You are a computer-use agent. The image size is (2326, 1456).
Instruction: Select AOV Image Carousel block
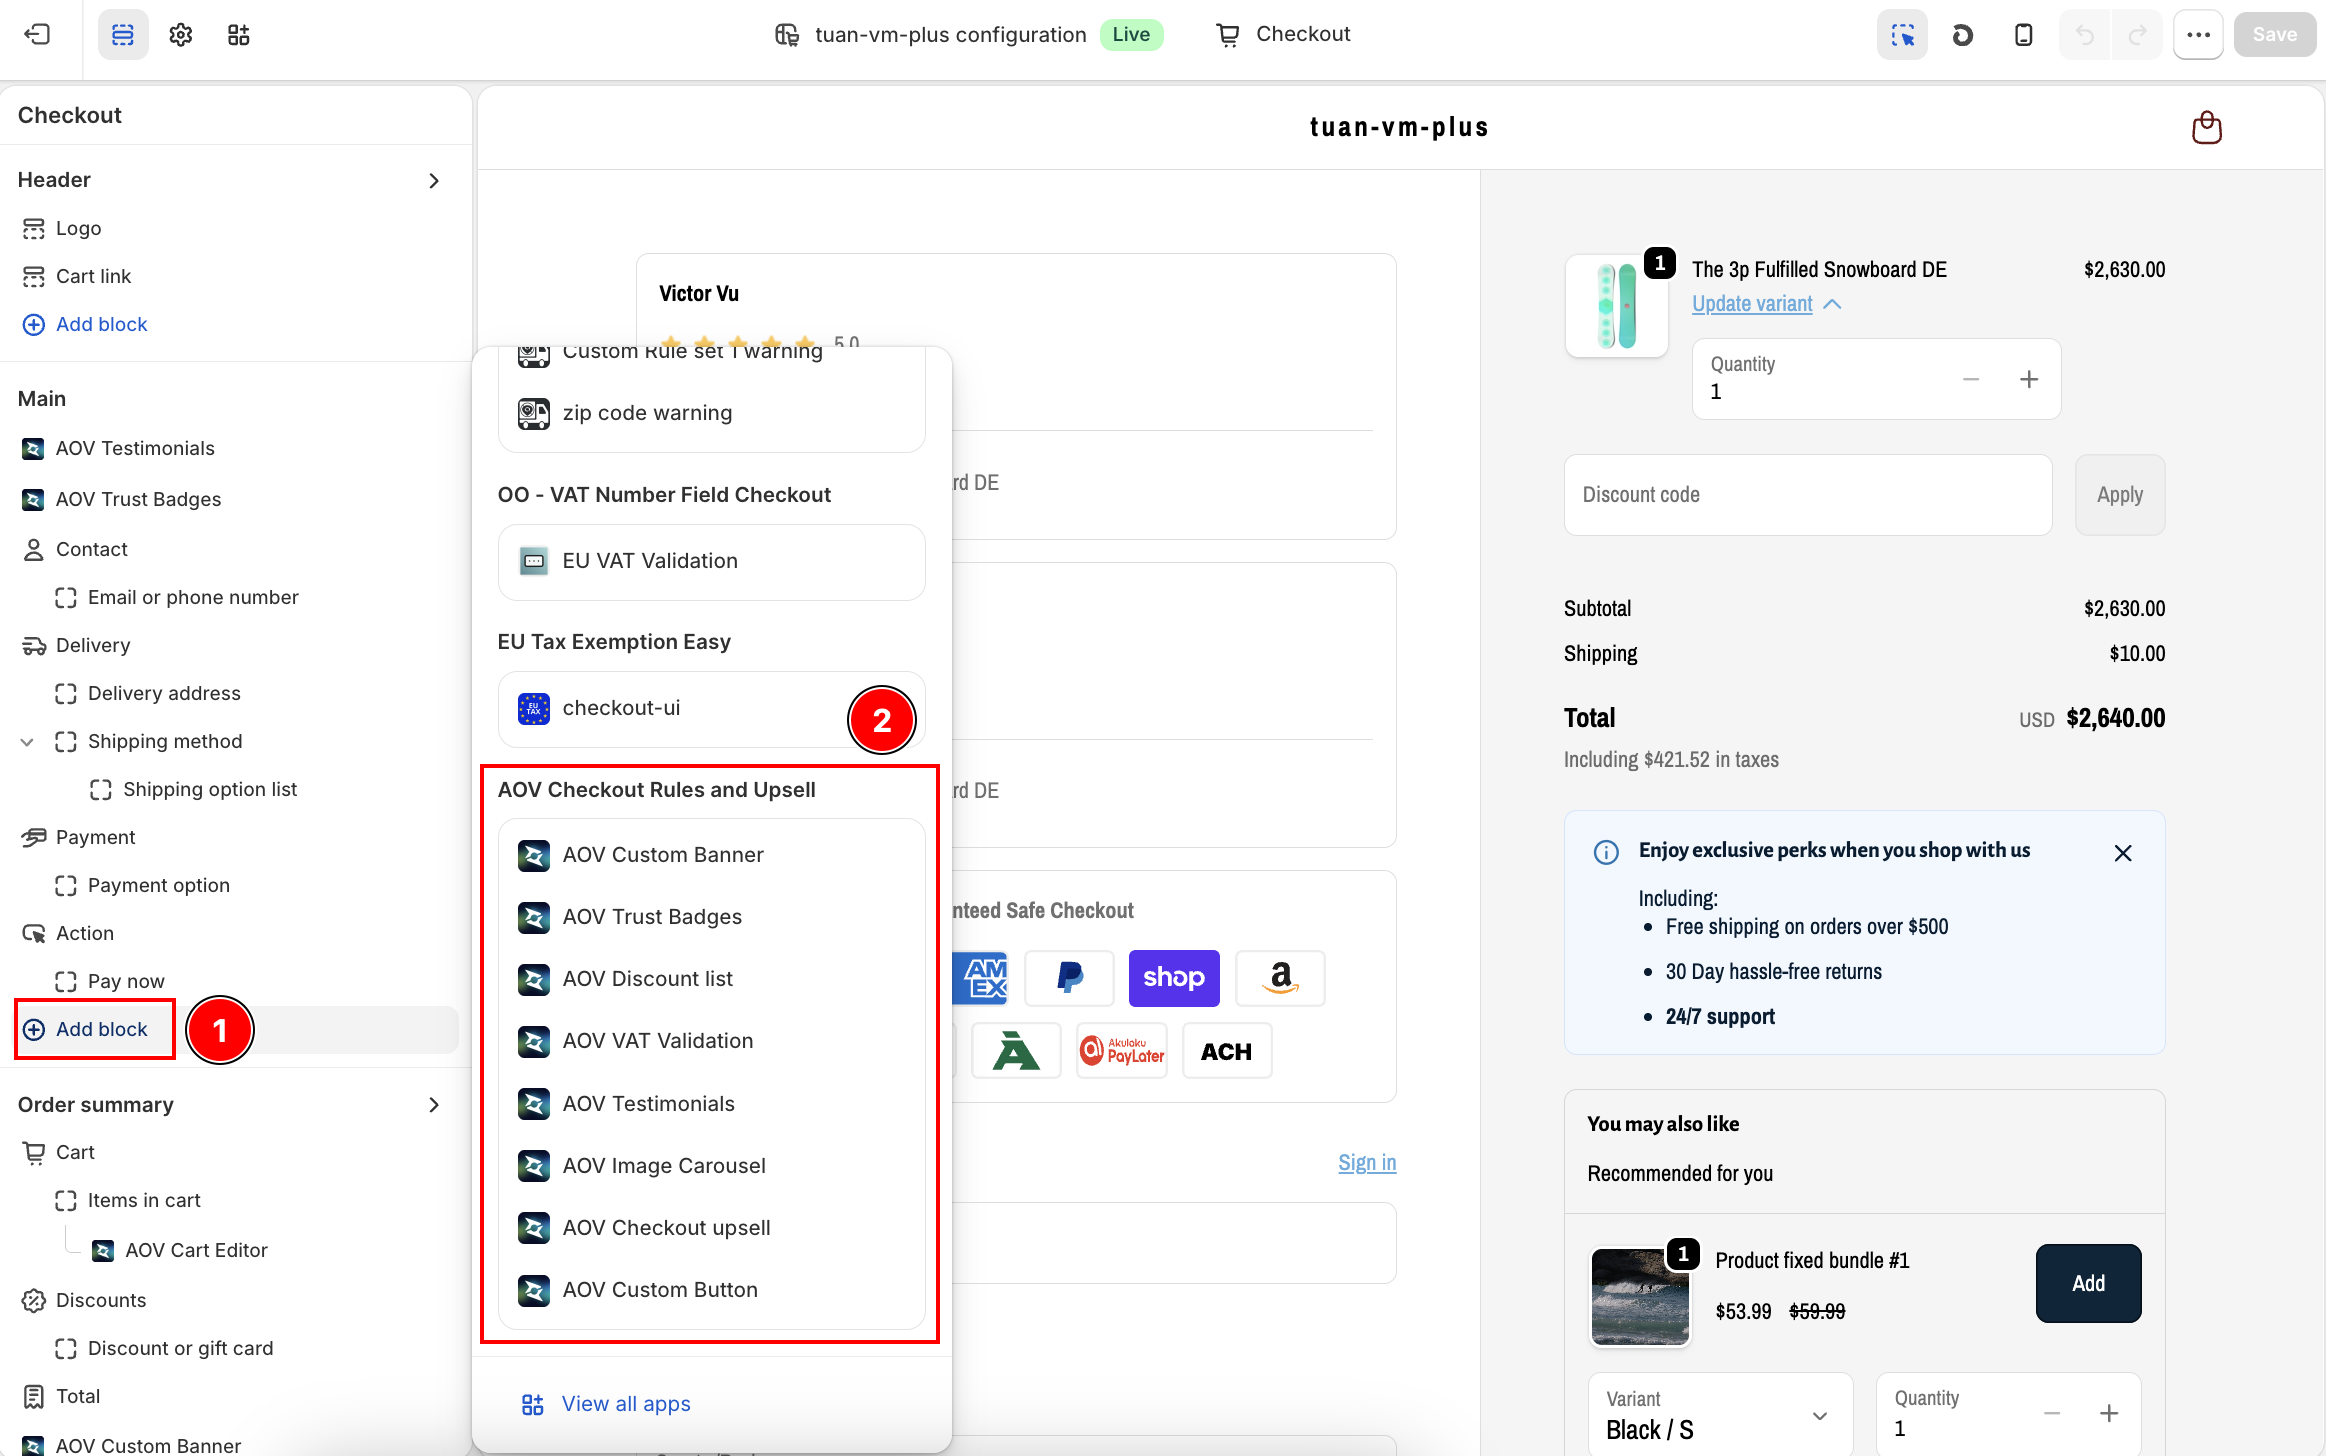pos(711,1166)
